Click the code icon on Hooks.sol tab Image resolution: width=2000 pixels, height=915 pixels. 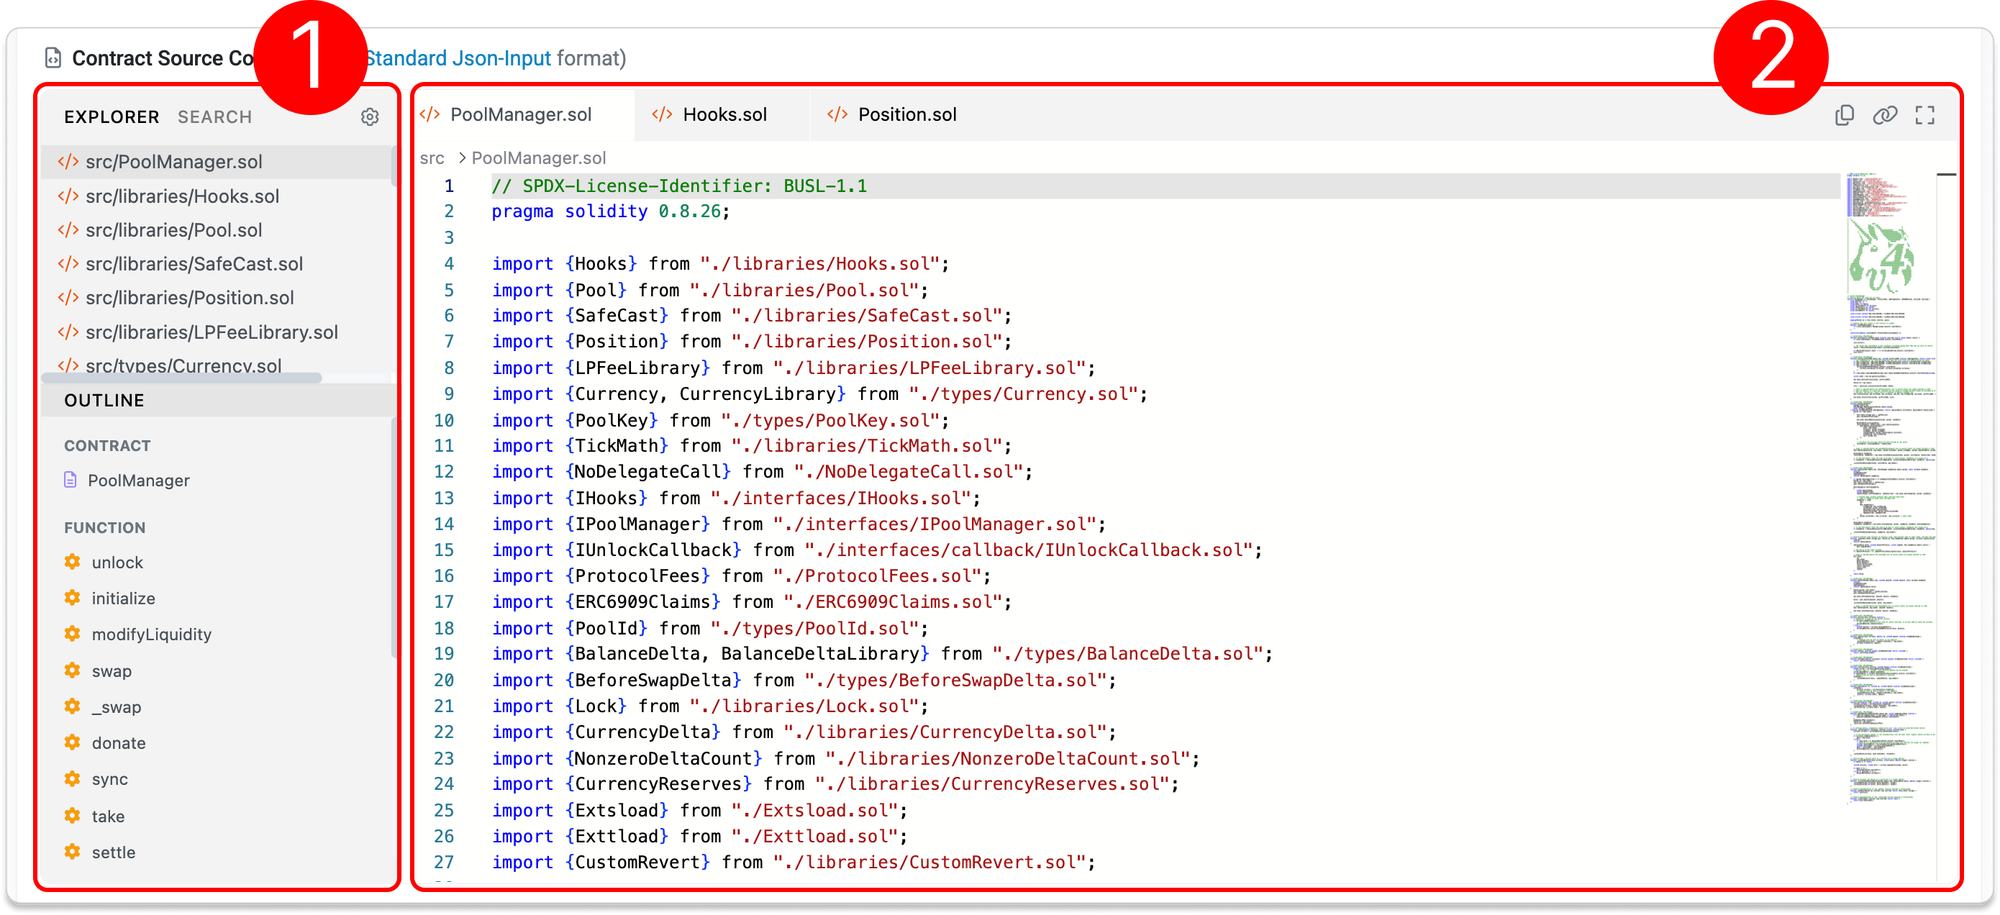click(x=662, y=115)
